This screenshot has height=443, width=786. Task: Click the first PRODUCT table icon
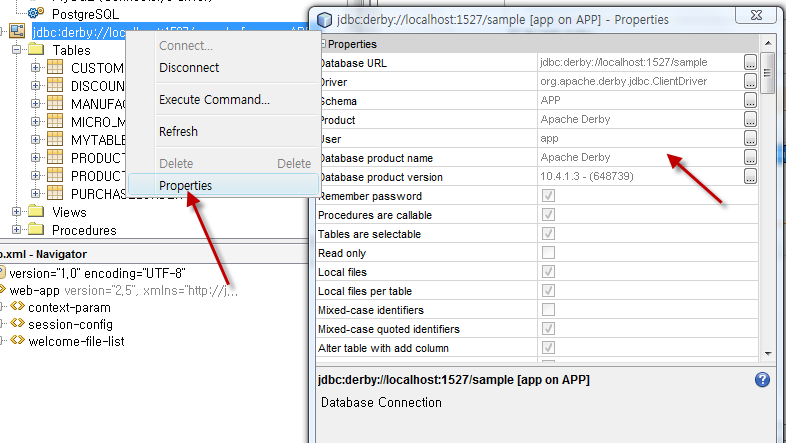tap(55, 157)
